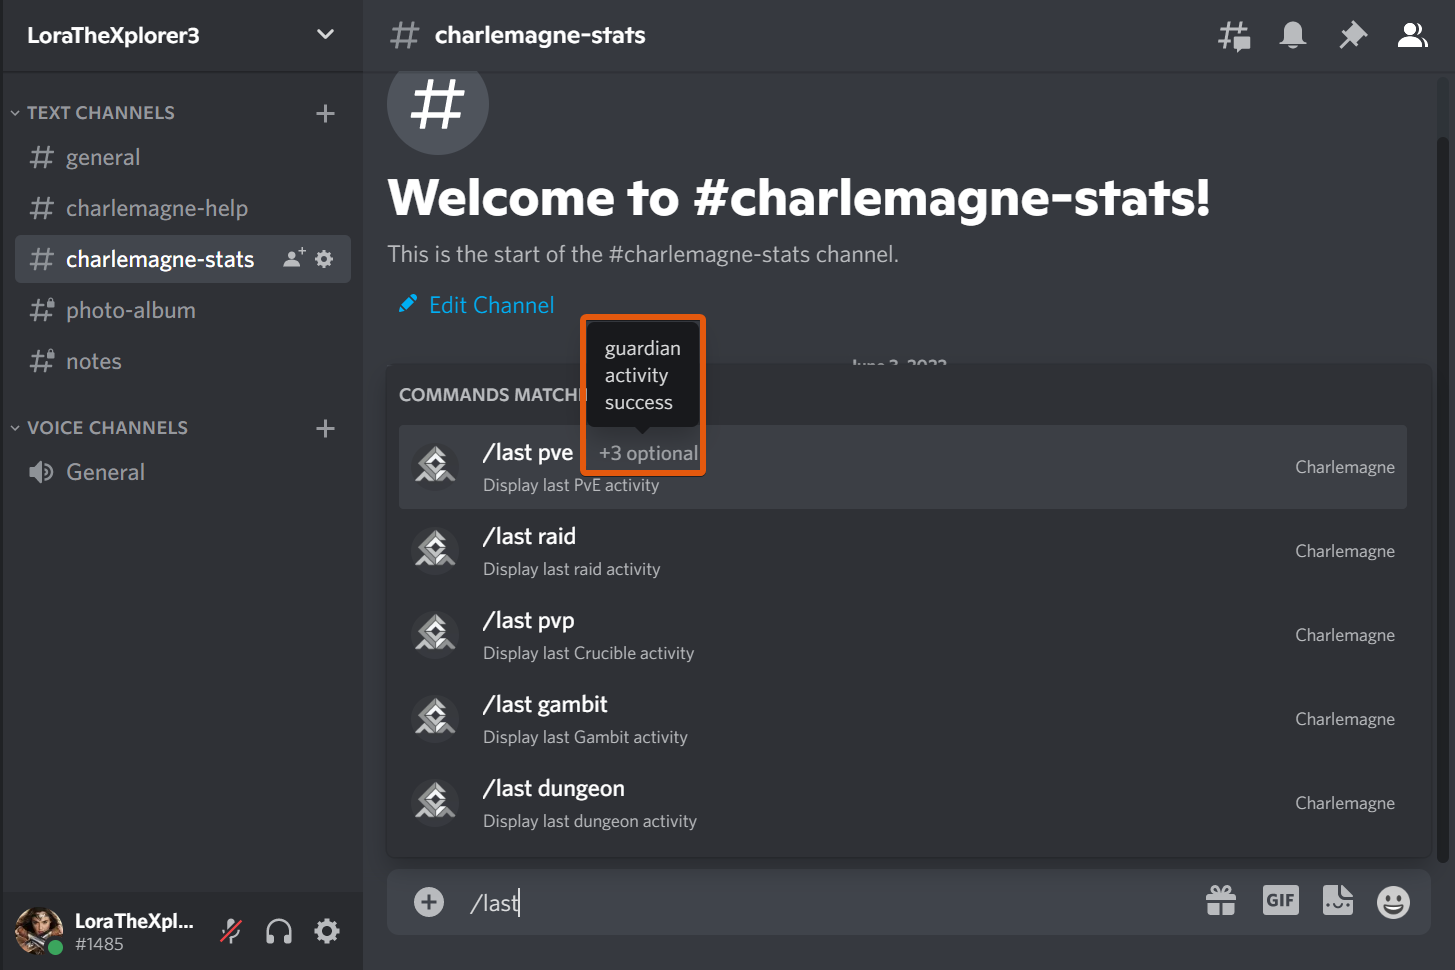The height and width of the screenshot is (970, 1455).
Task: Open the emoji picker
Action: (x=1393, y=902)
